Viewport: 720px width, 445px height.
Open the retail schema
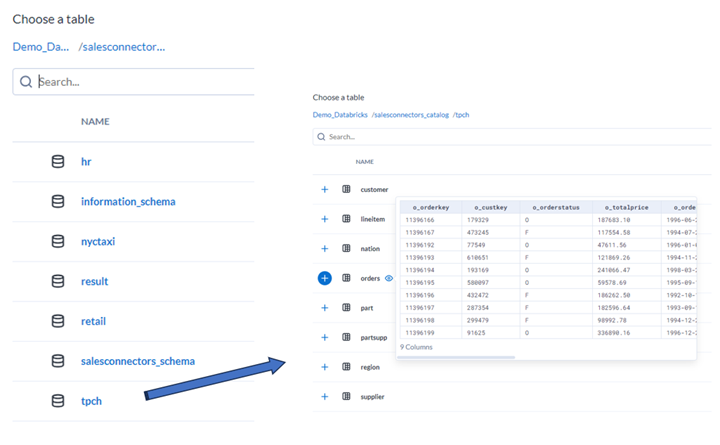pyautogui.click(x=93, y=321)
